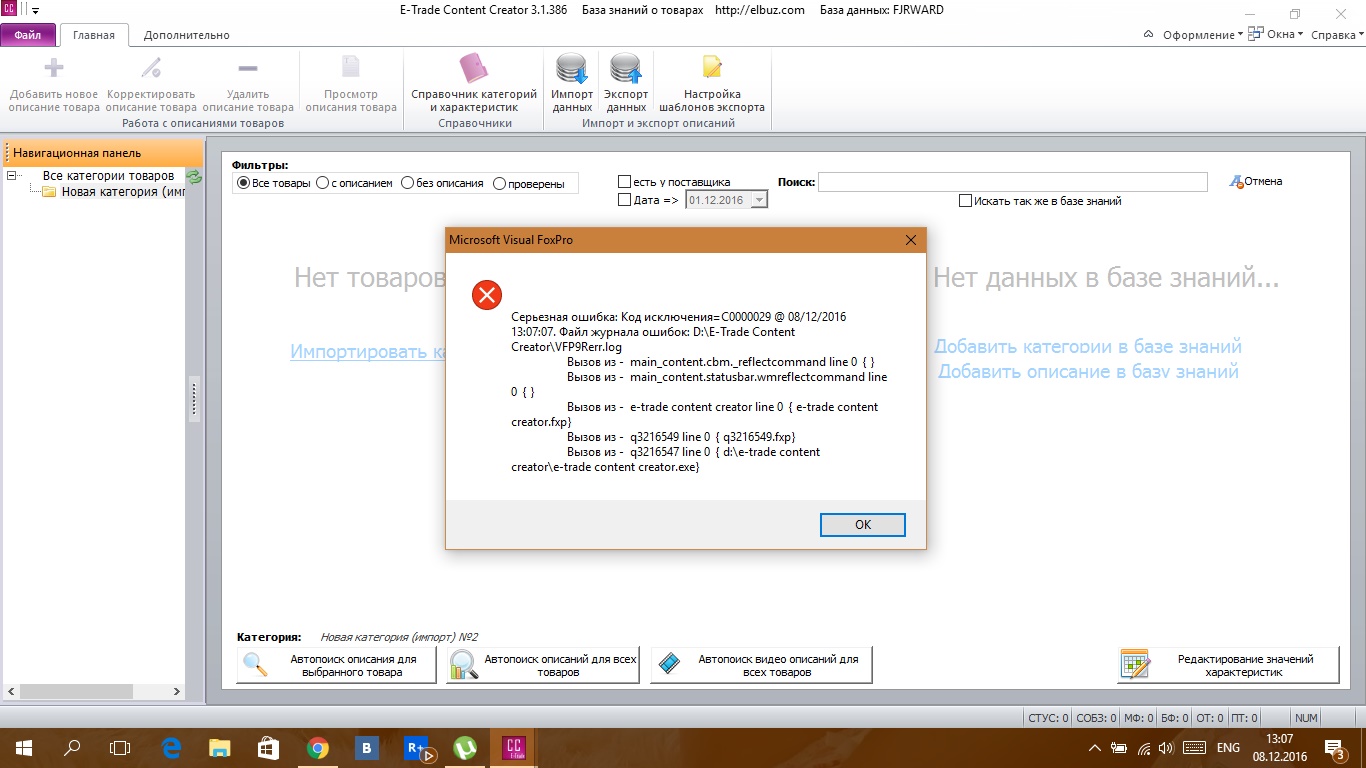Image resolution: width=1366 pixels, height=768 pixels.
Task: Open Google Chrome from the taskbar
Action: tap(318, 747)
